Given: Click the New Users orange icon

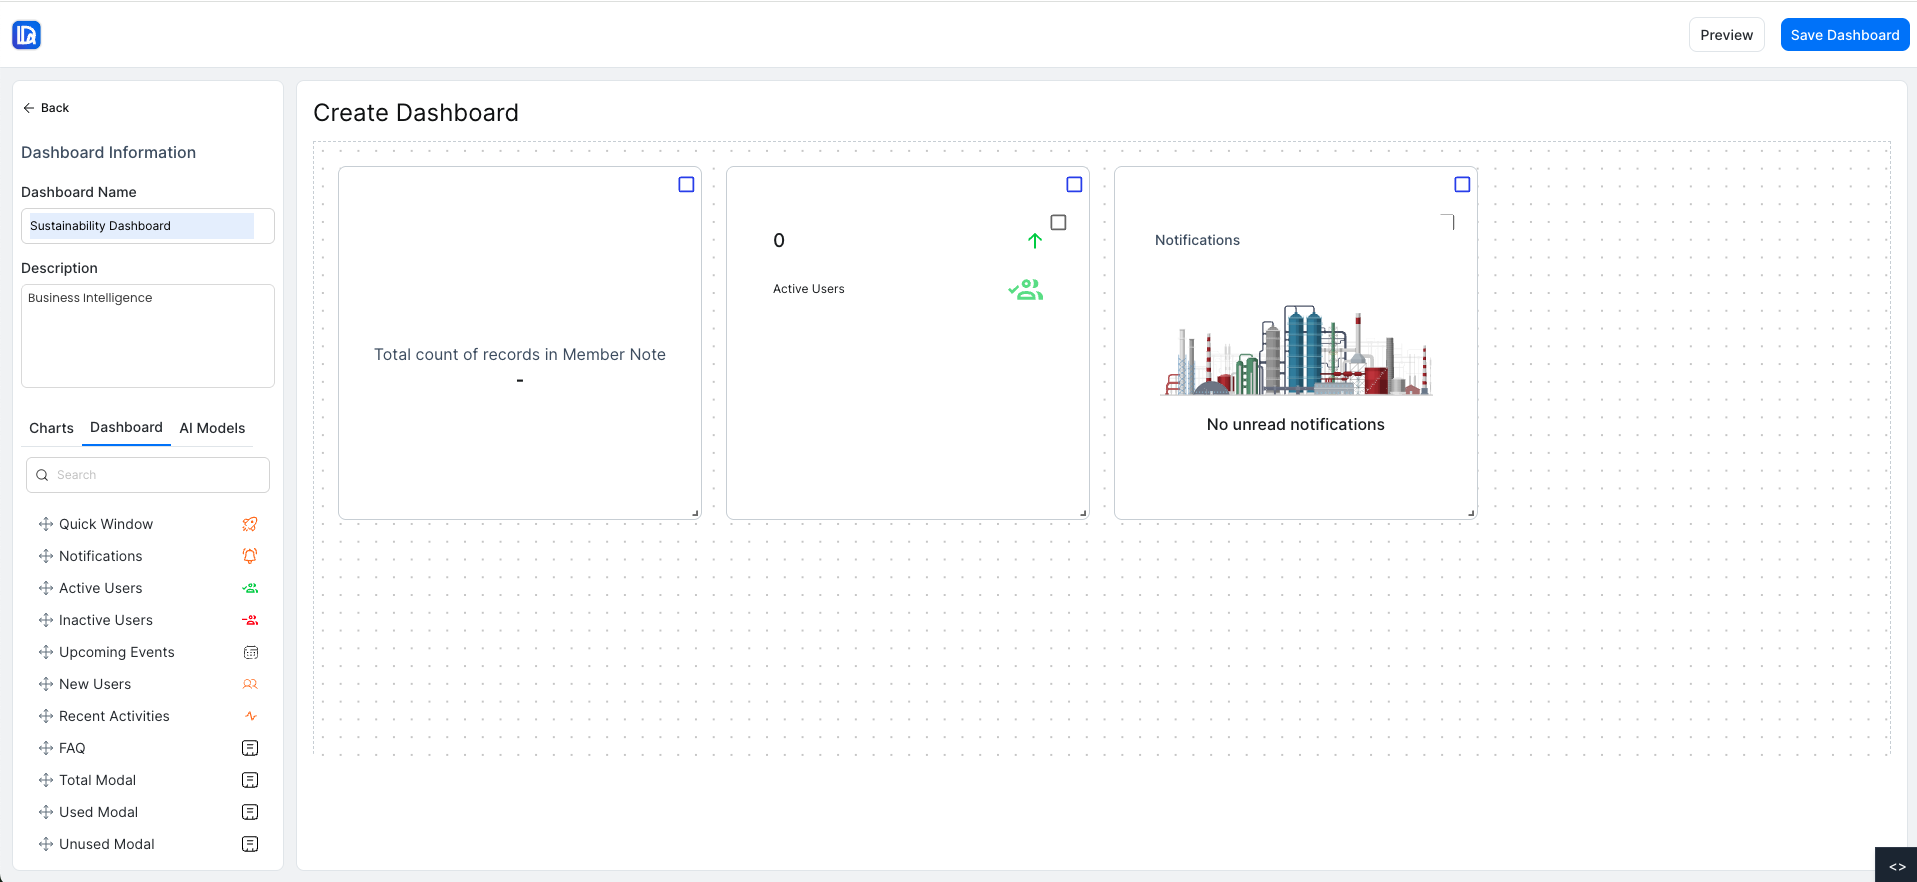Looking at the screenshot, I should pos(250,684).
